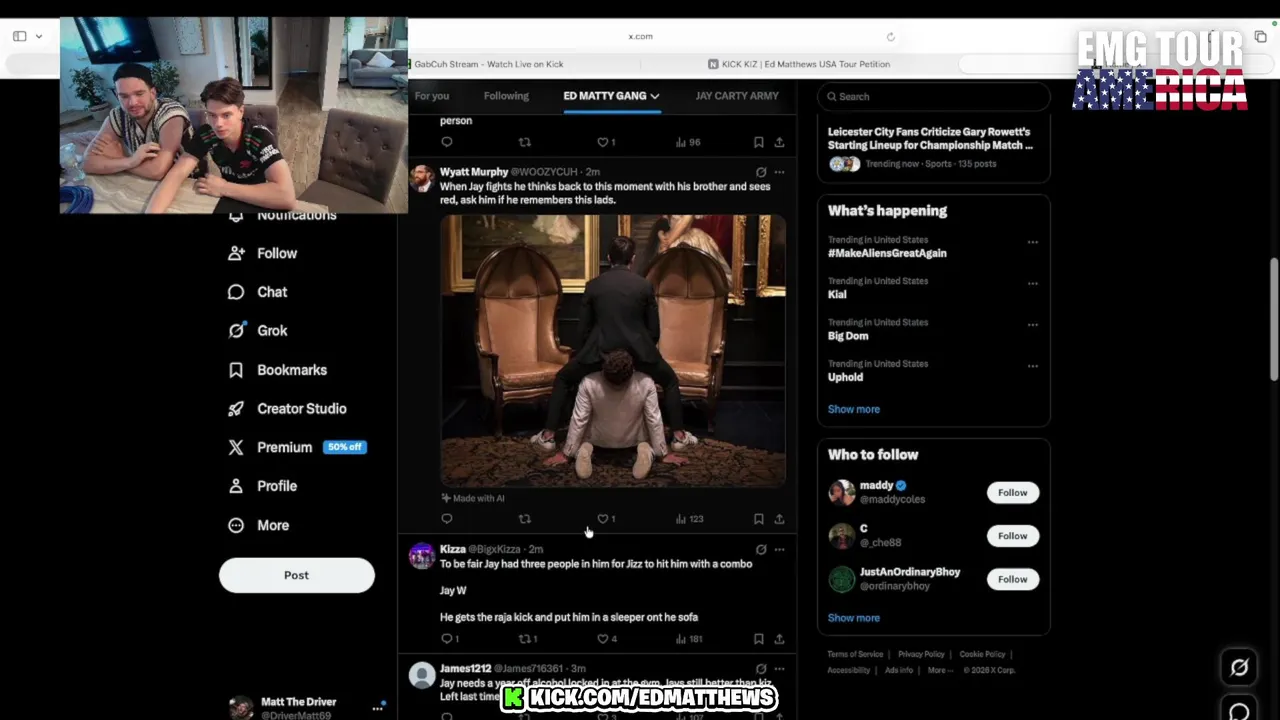Image resolution: width=1280 pixels, height=720 pixels.
Task: Click the Grok logo icon
Action: [236, 331]
